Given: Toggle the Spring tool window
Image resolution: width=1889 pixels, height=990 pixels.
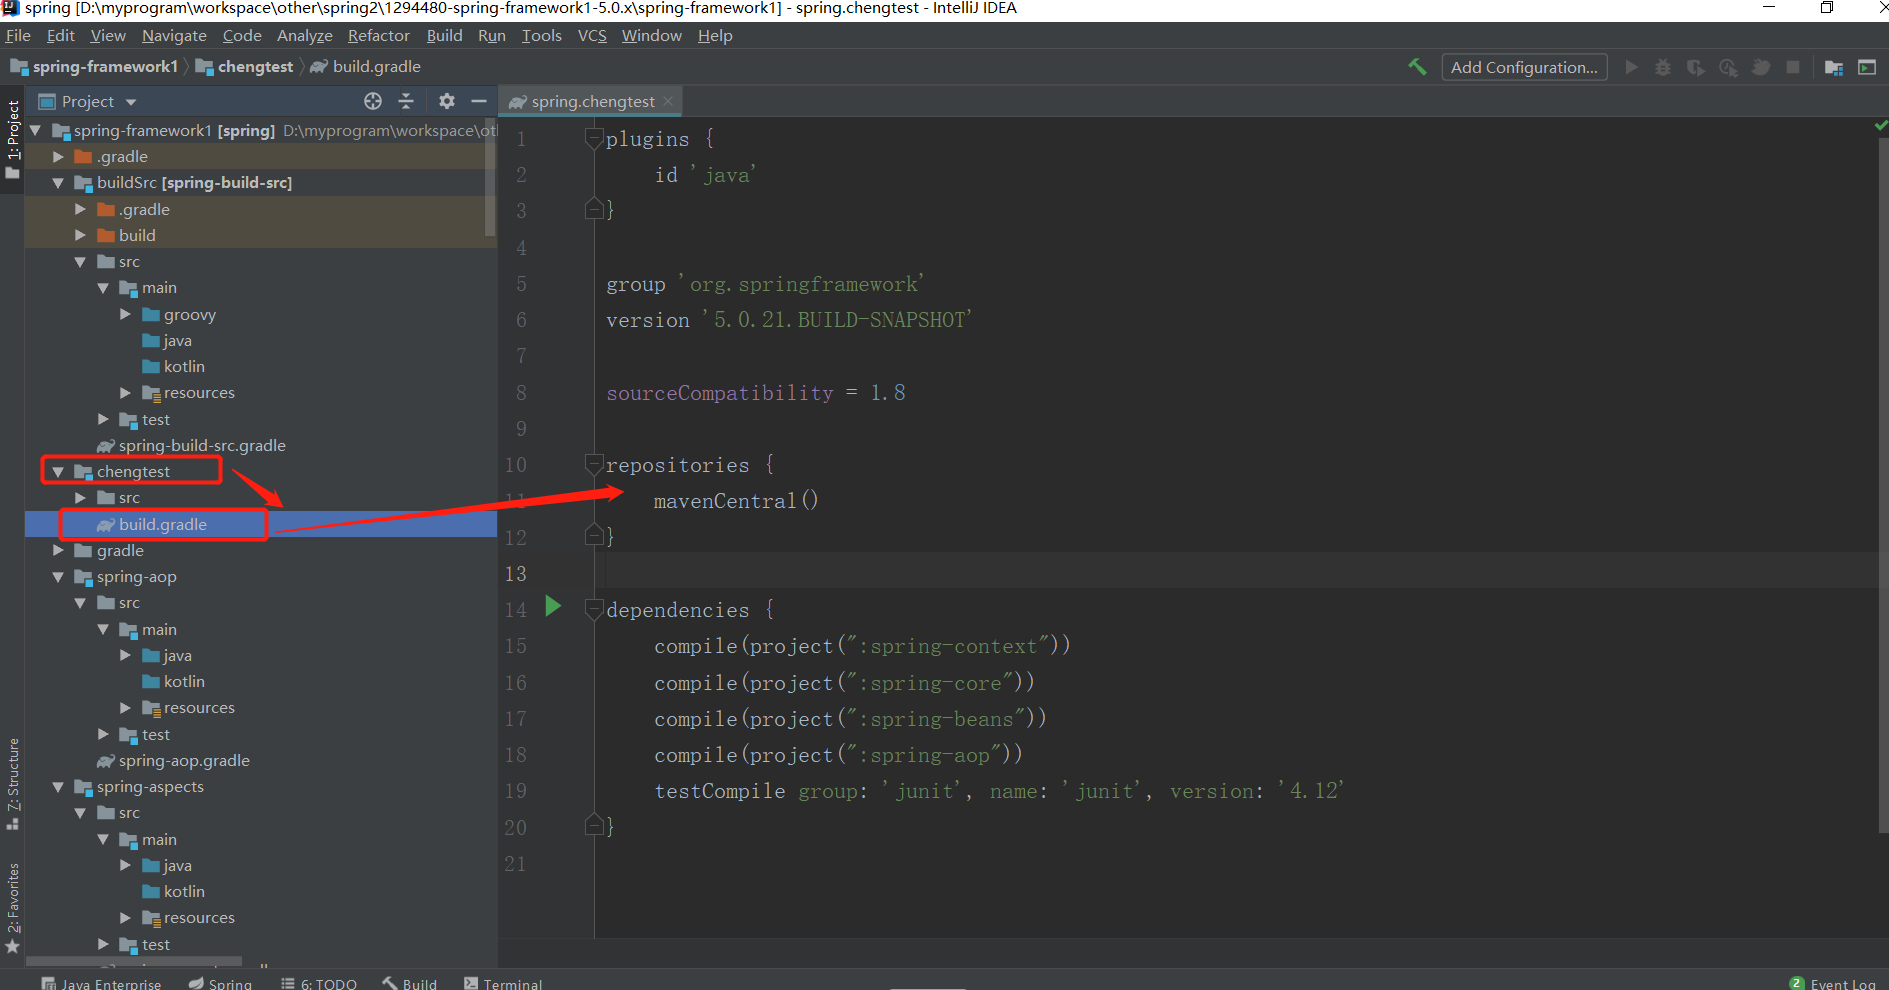Looking at the screenshot, I should (x=221, y=983).
